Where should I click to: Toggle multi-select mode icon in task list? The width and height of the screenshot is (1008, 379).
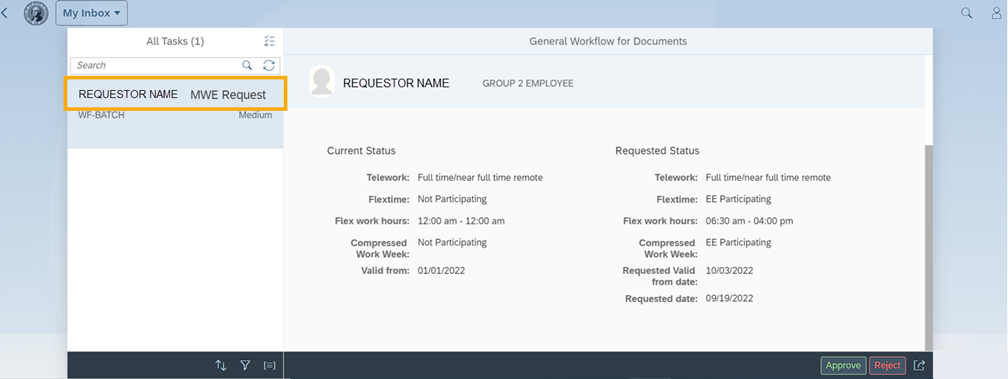pos(269,41)
